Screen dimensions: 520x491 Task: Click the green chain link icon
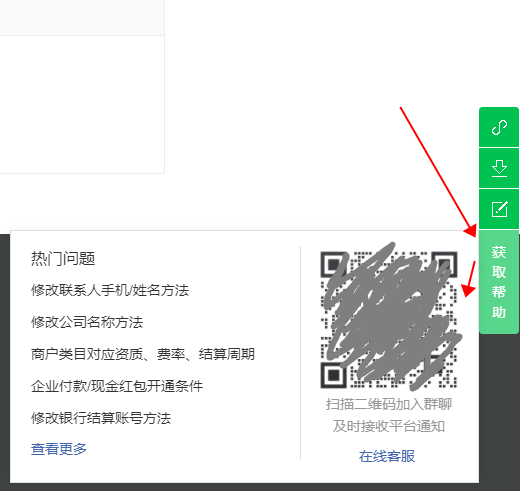pos(499,127)
